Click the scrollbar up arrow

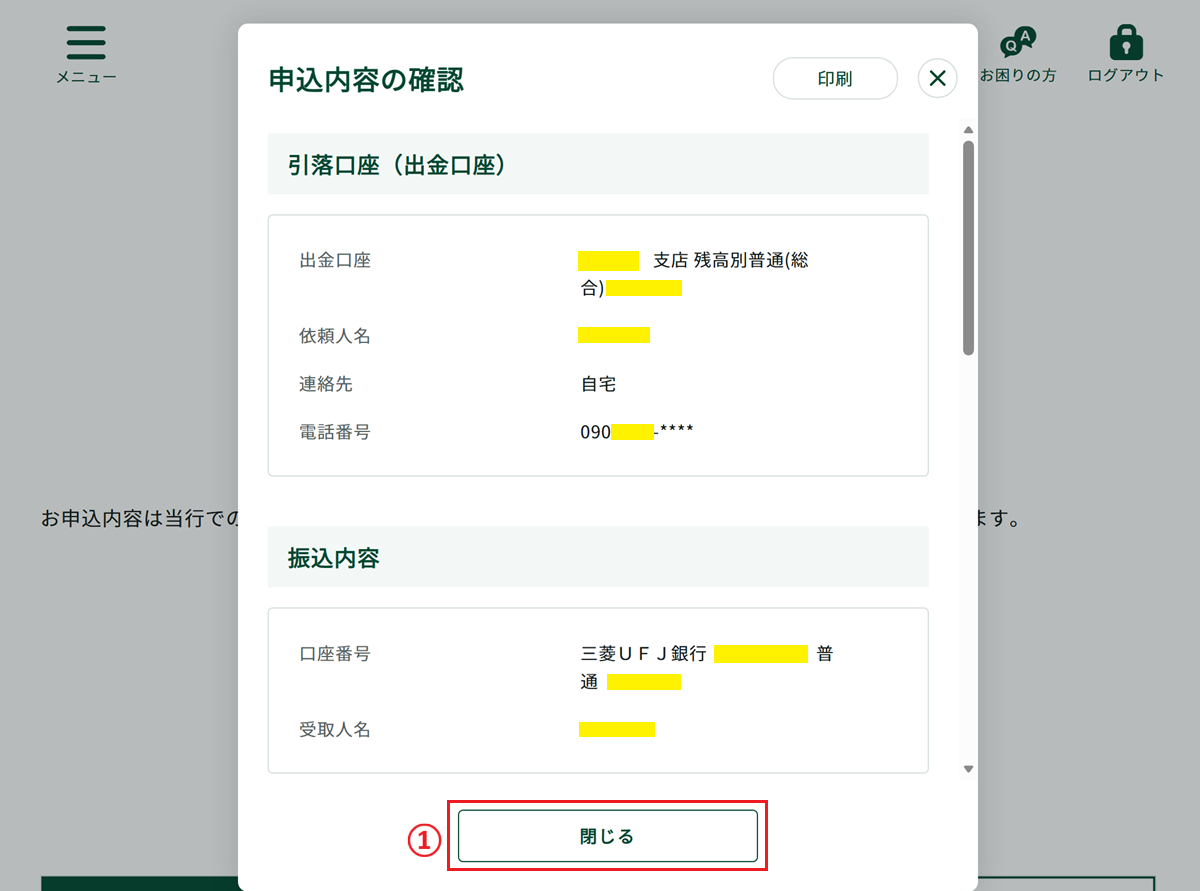[968, 130]
